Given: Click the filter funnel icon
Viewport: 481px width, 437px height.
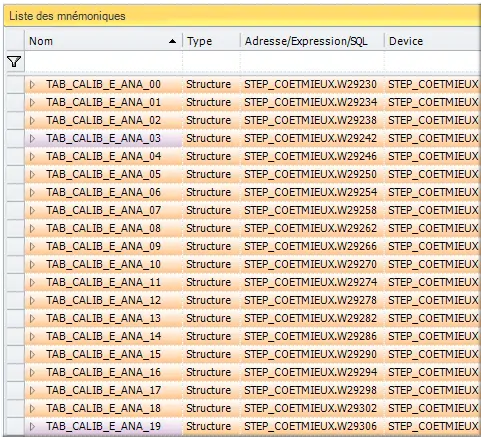Looking at the screenshot, I should pos(14,61).
